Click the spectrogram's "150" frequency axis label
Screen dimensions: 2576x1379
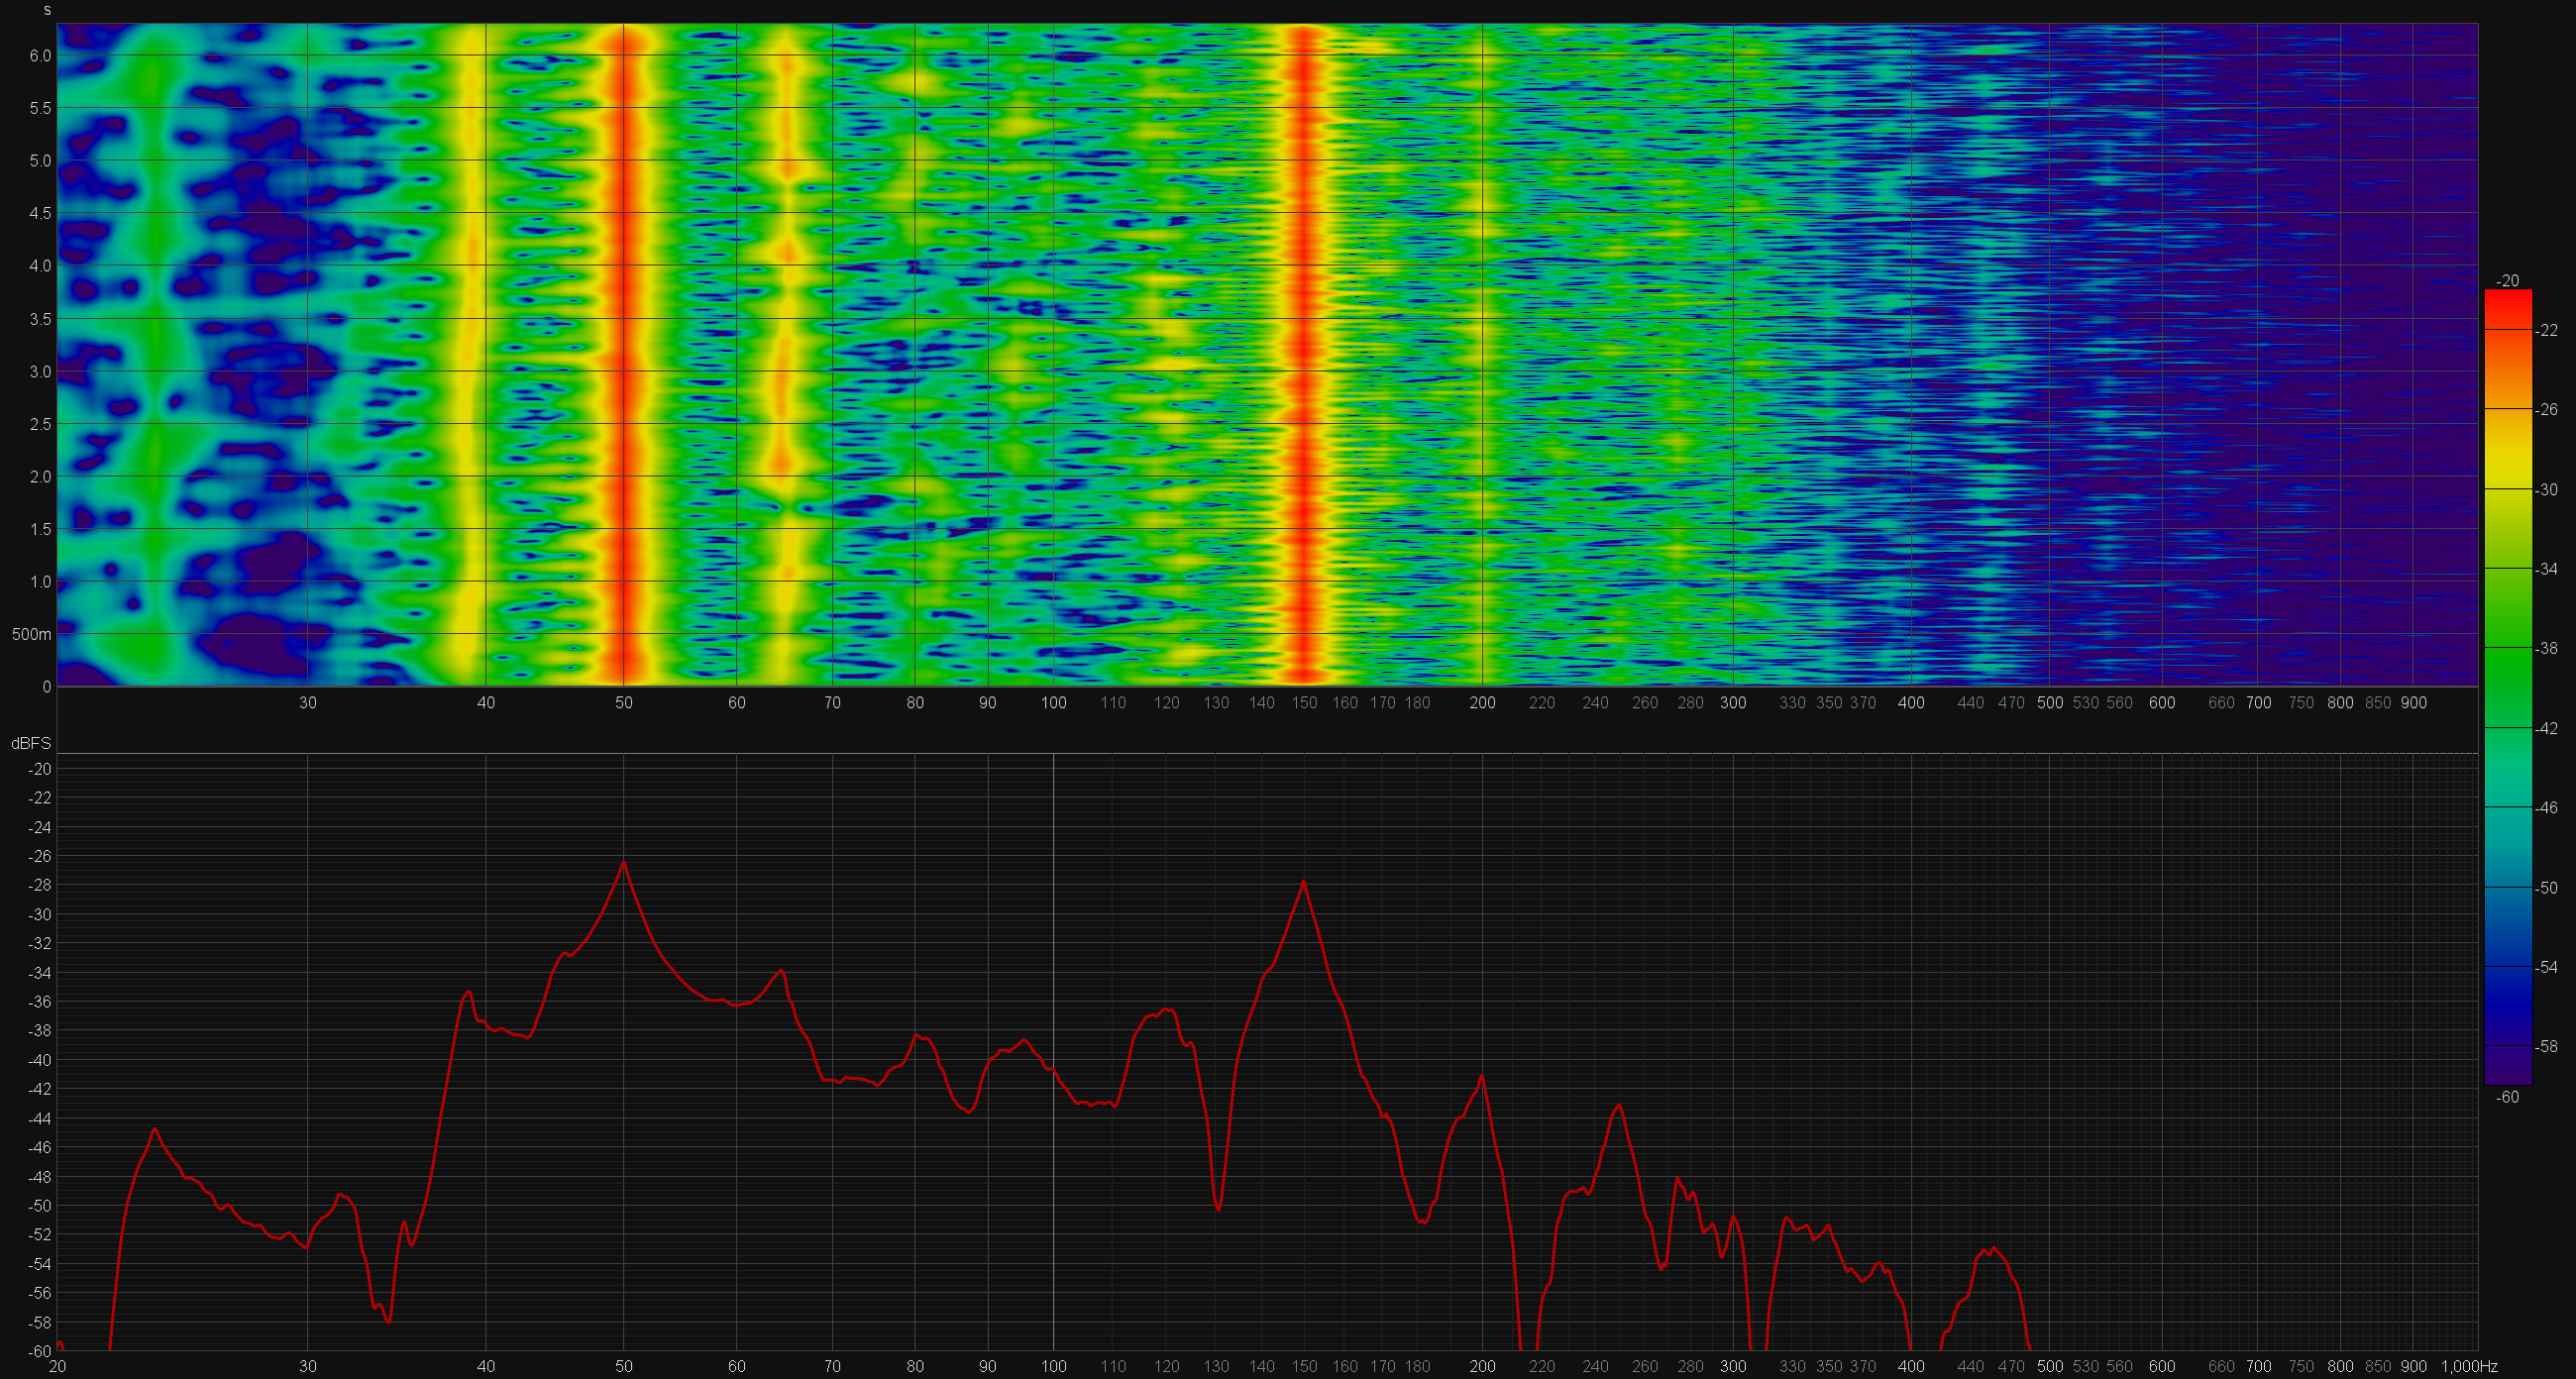tap(1304, 703)
